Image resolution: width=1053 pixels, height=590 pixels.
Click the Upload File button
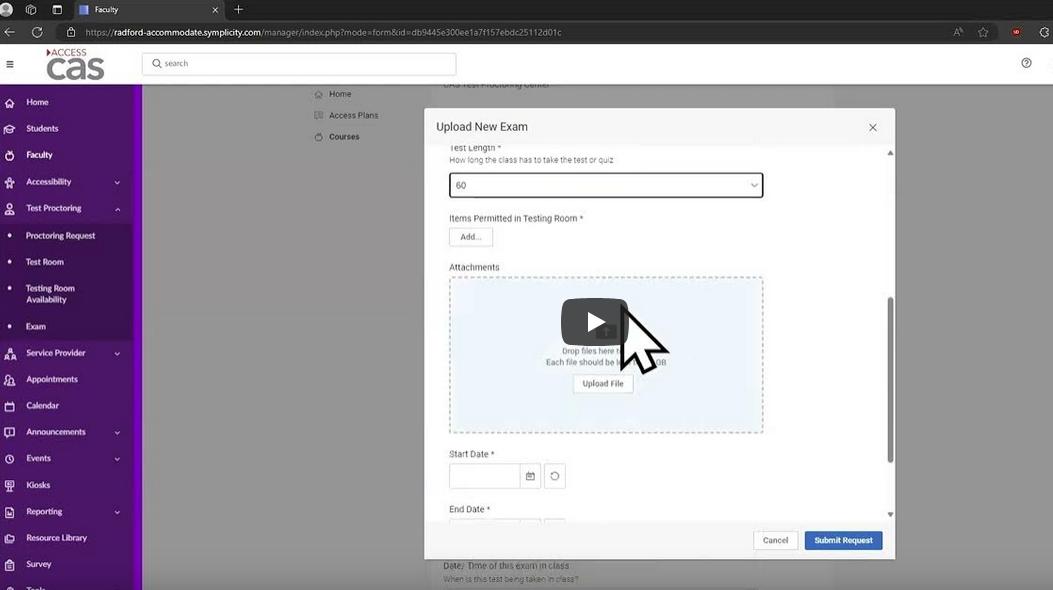click(x=602, y=384)
